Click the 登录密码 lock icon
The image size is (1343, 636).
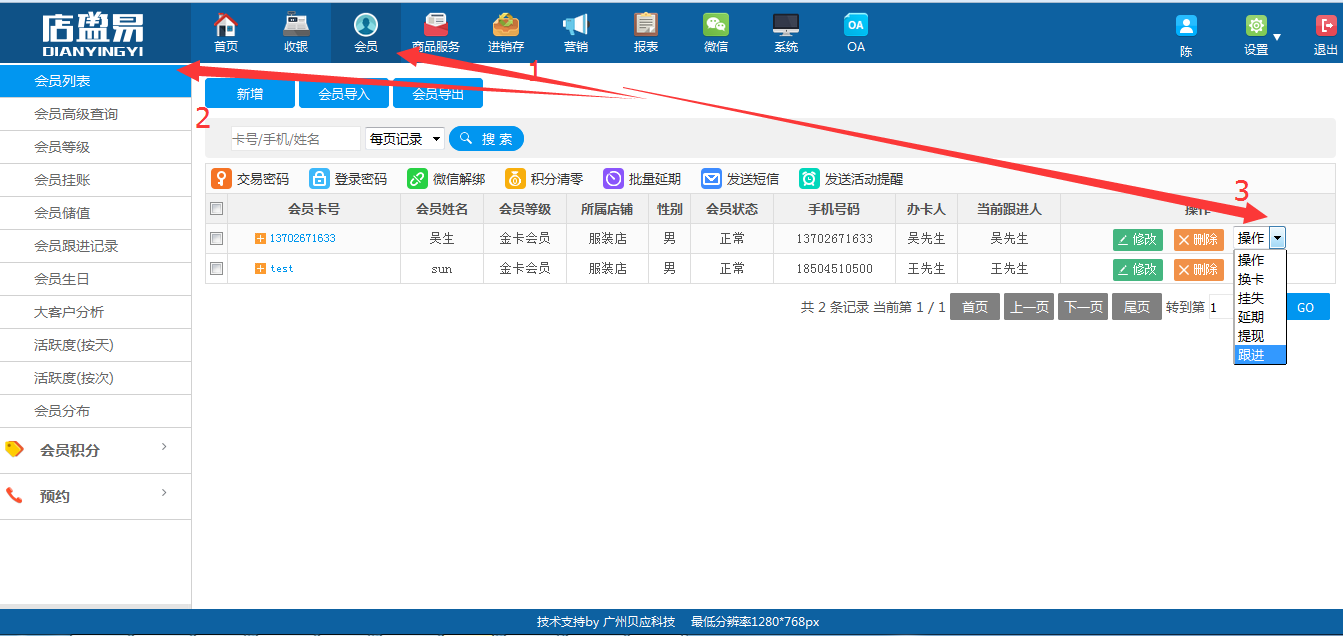(x=319, y=179)
